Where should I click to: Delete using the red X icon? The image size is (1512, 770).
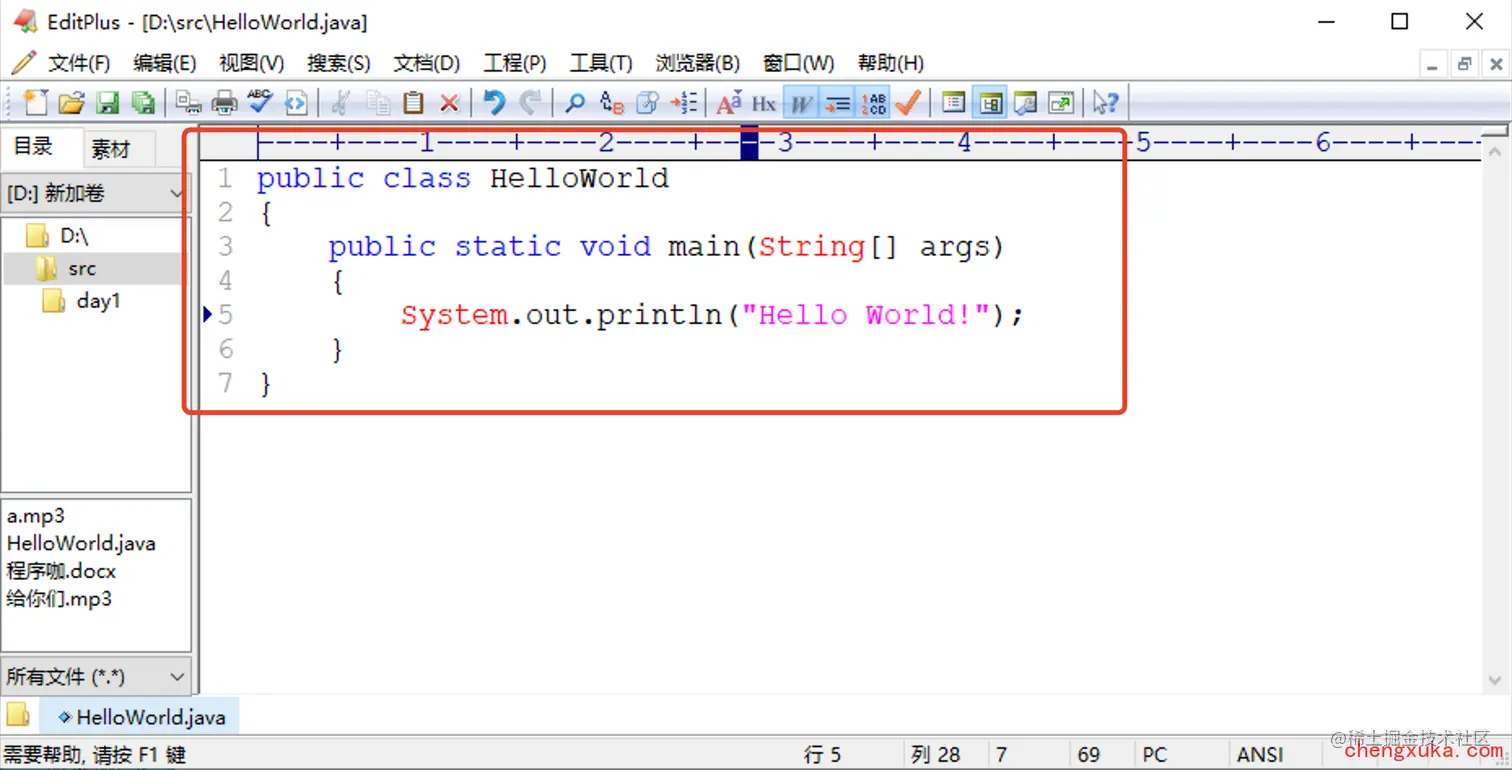449,102
